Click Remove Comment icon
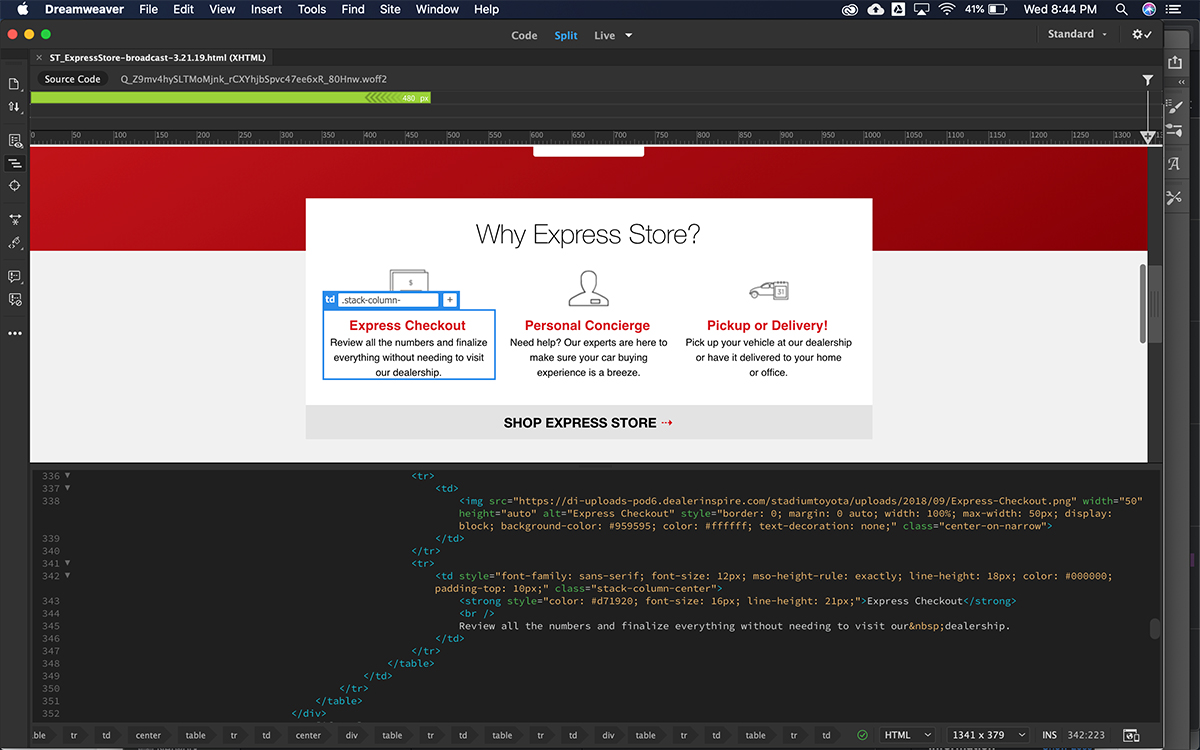The height and width of the screenshot is (750, 1200). pos(15,299)
